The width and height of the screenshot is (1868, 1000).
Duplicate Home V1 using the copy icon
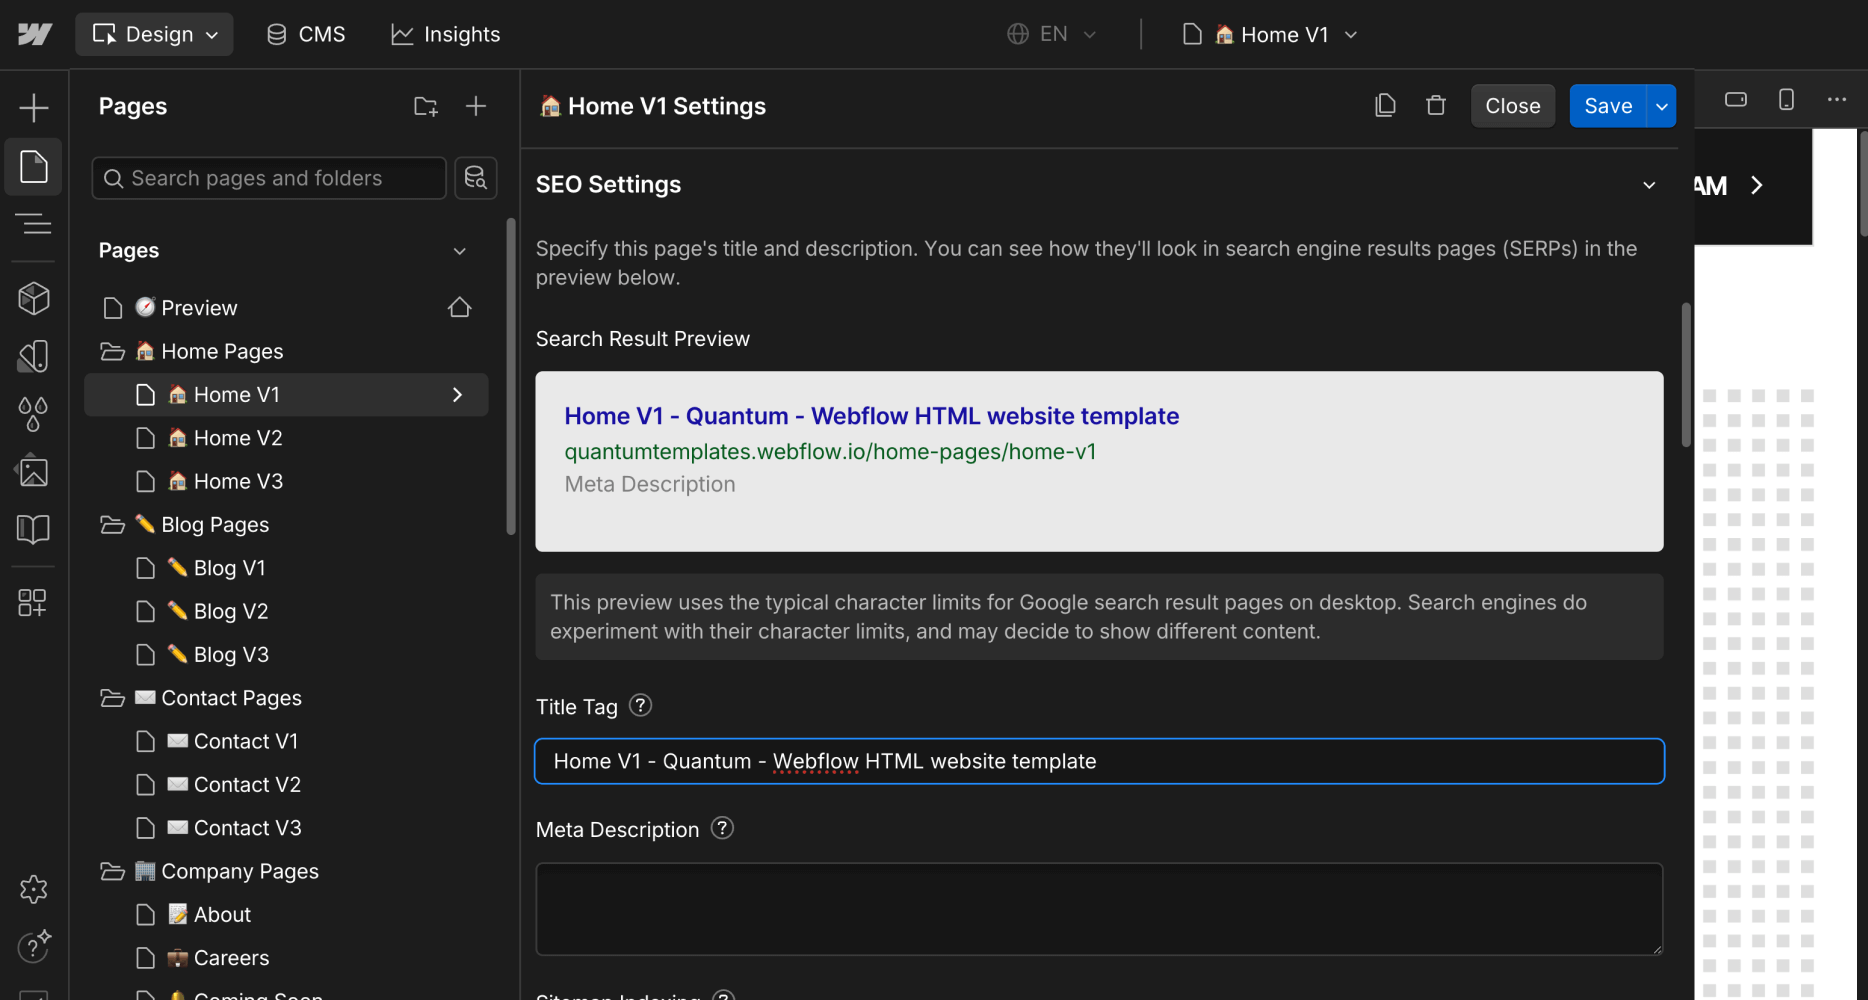coord(1385,104)
